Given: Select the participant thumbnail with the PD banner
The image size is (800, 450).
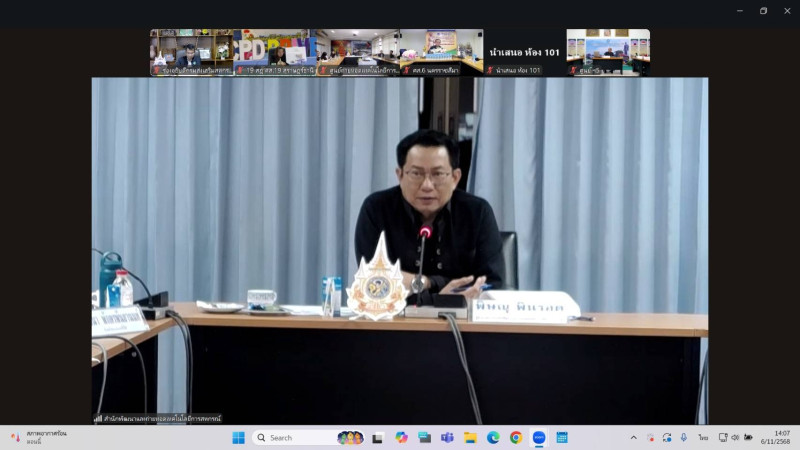Looking at the screenshot, I should [x=274, y=52].
